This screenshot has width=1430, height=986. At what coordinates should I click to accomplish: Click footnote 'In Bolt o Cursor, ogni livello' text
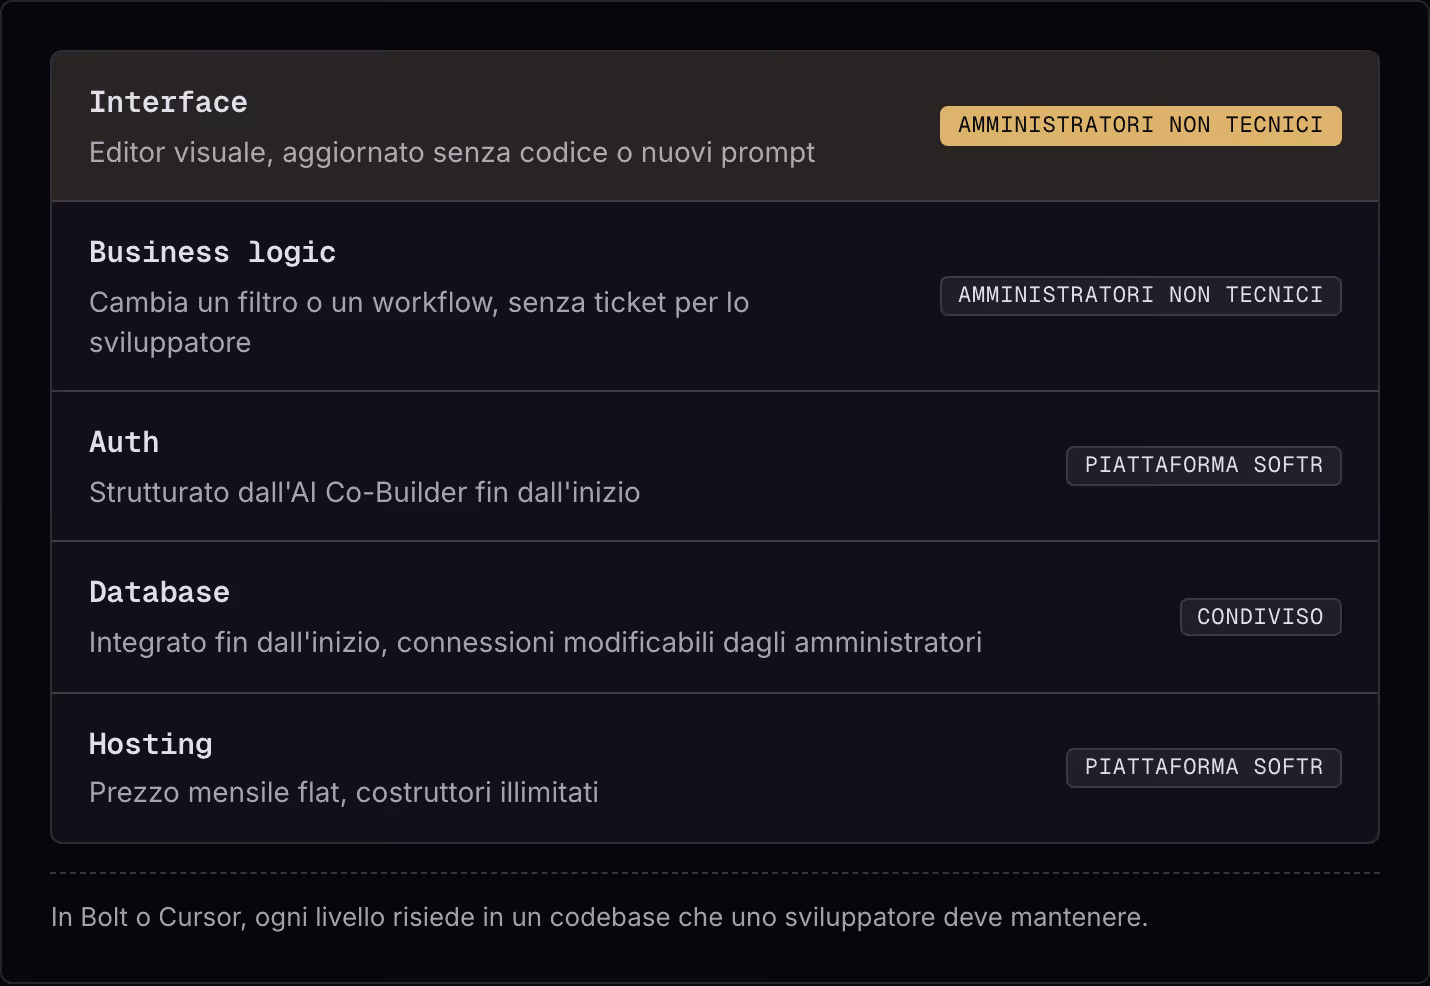[x=599, y=917]
